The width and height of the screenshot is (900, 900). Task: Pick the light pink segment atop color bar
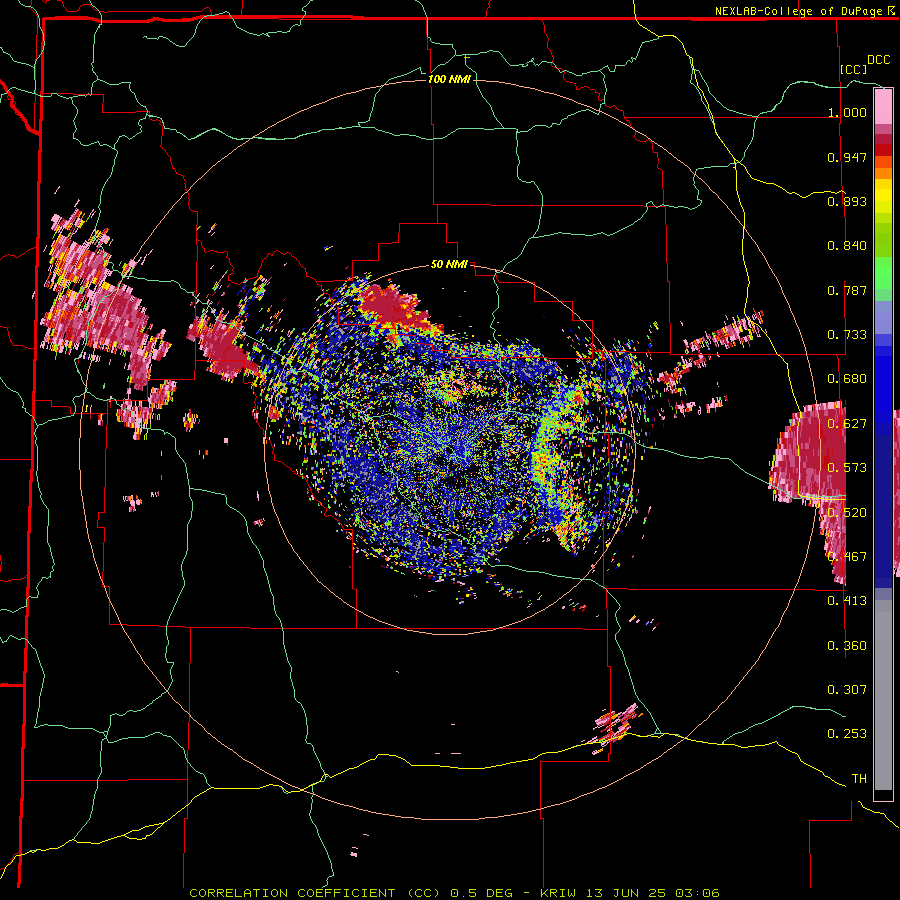point(883,107)
